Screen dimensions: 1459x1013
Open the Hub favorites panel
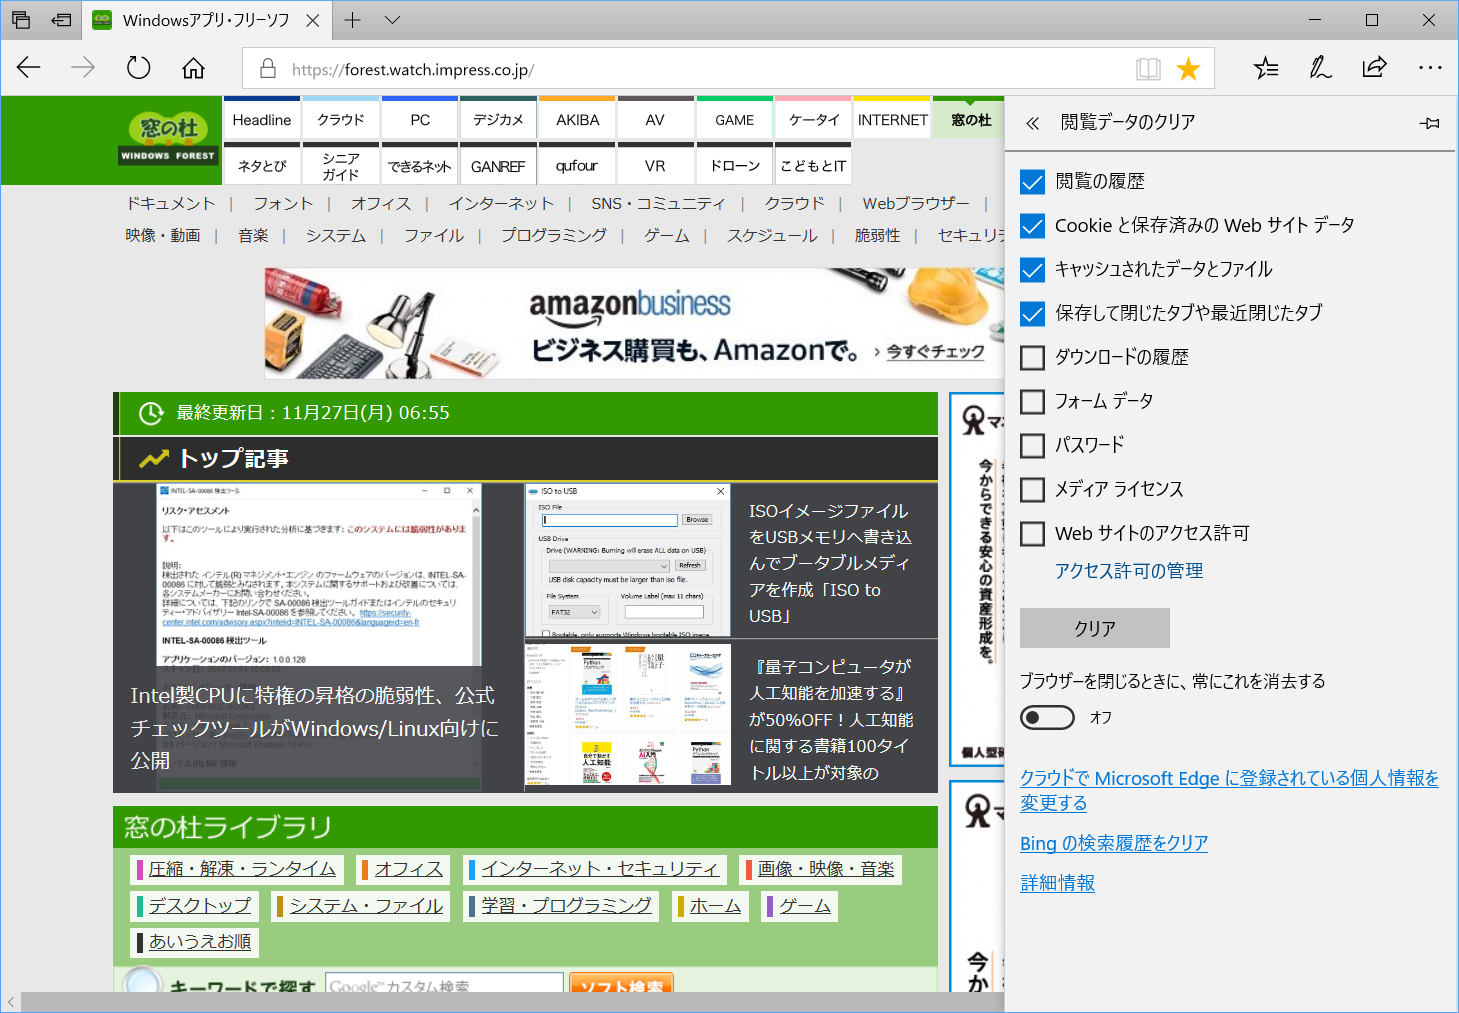click(x=1265, y=68)
